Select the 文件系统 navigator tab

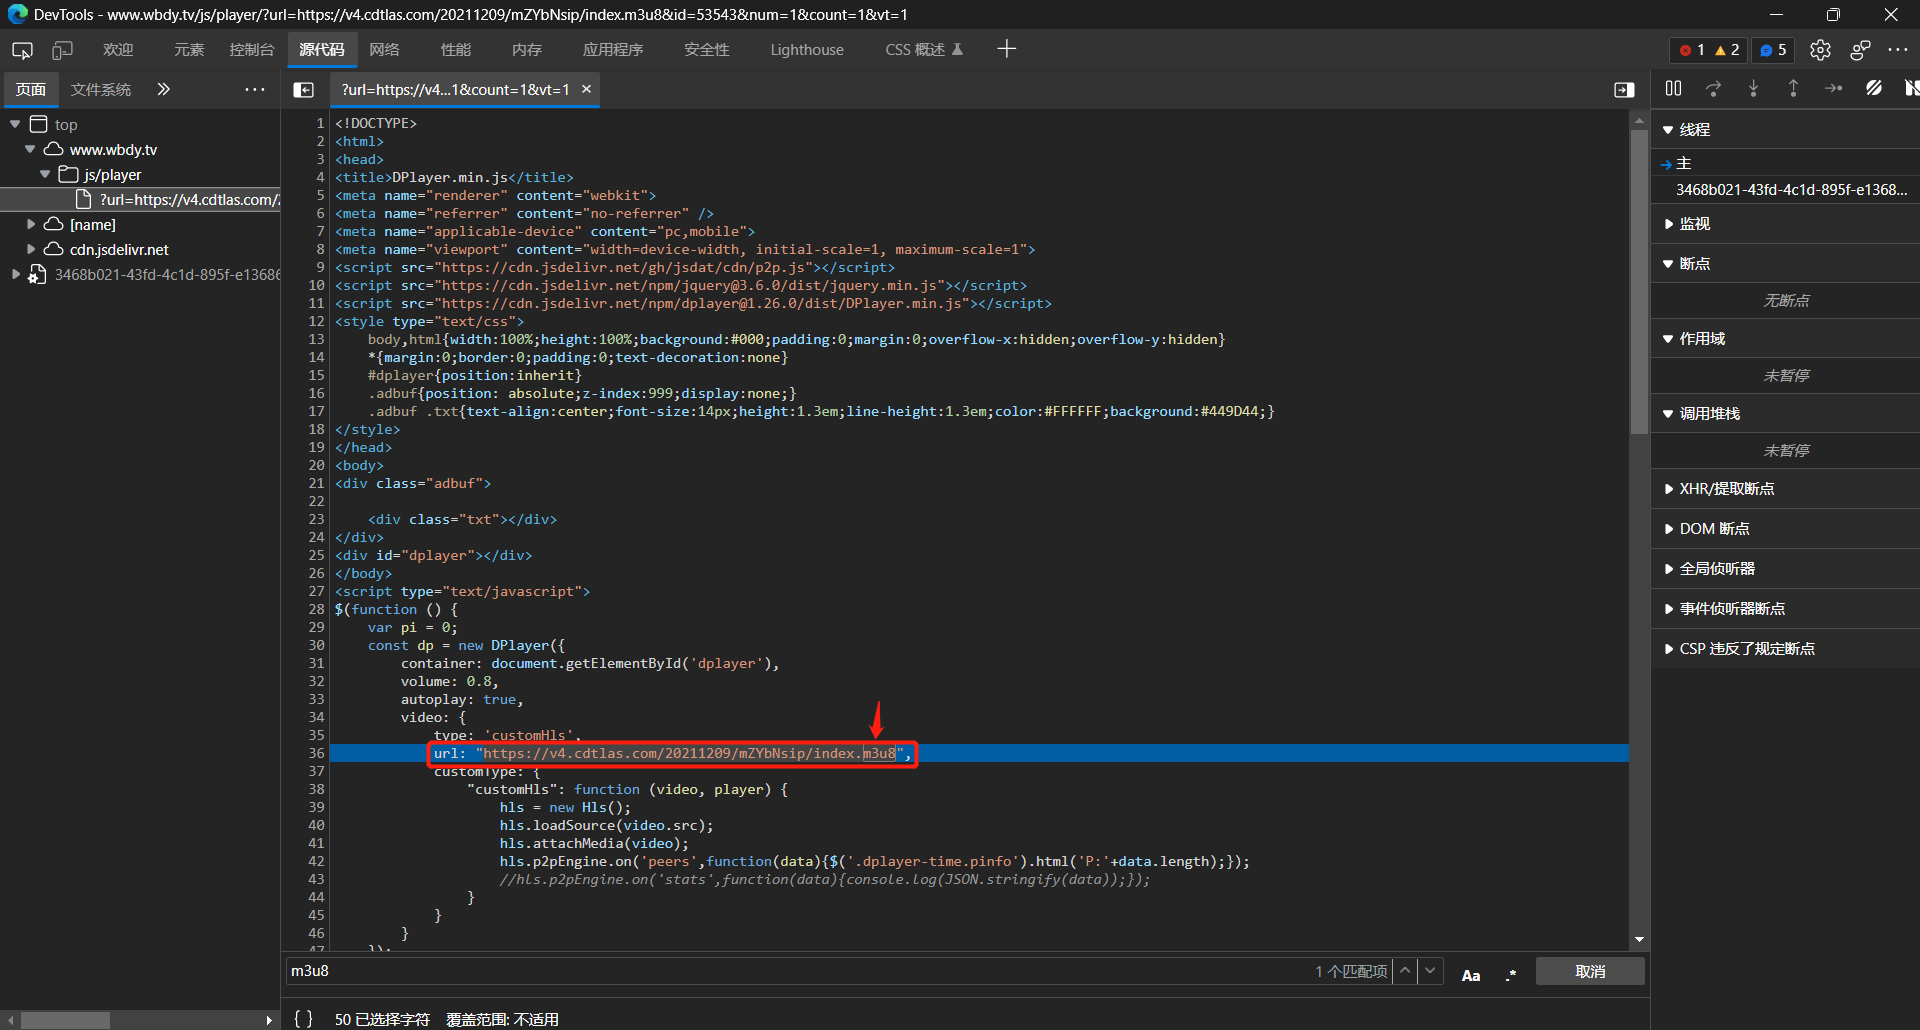101,90
